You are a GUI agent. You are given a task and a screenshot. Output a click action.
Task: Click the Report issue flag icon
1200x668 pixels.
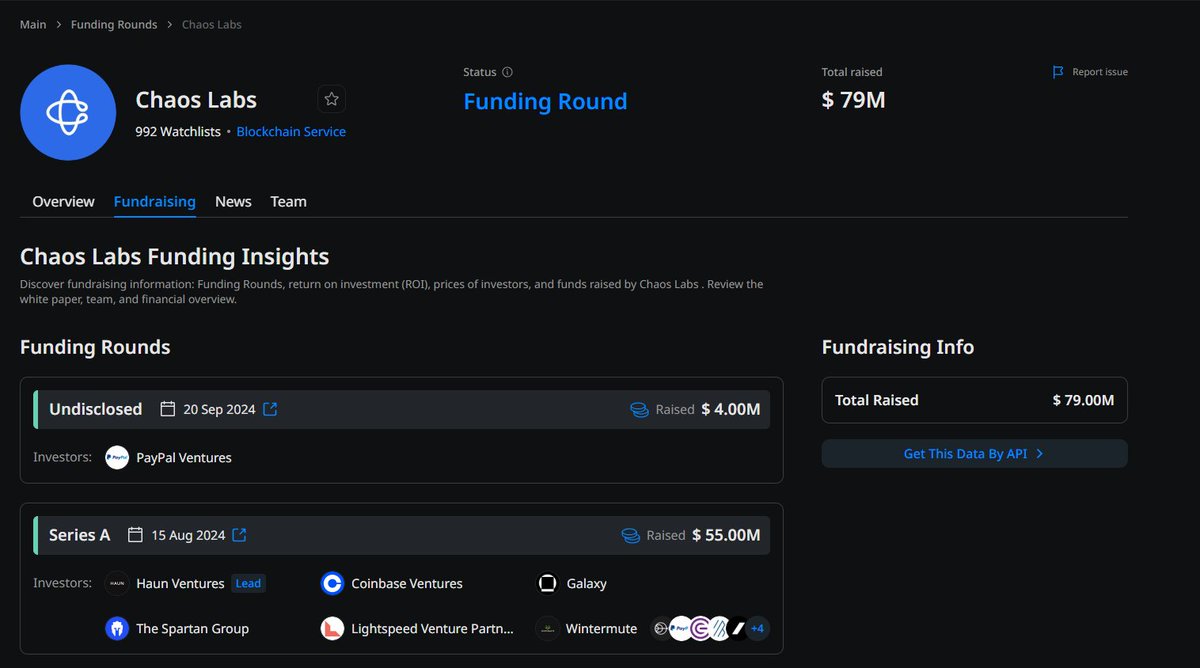pyautogui.click(x=1058, y=72)
